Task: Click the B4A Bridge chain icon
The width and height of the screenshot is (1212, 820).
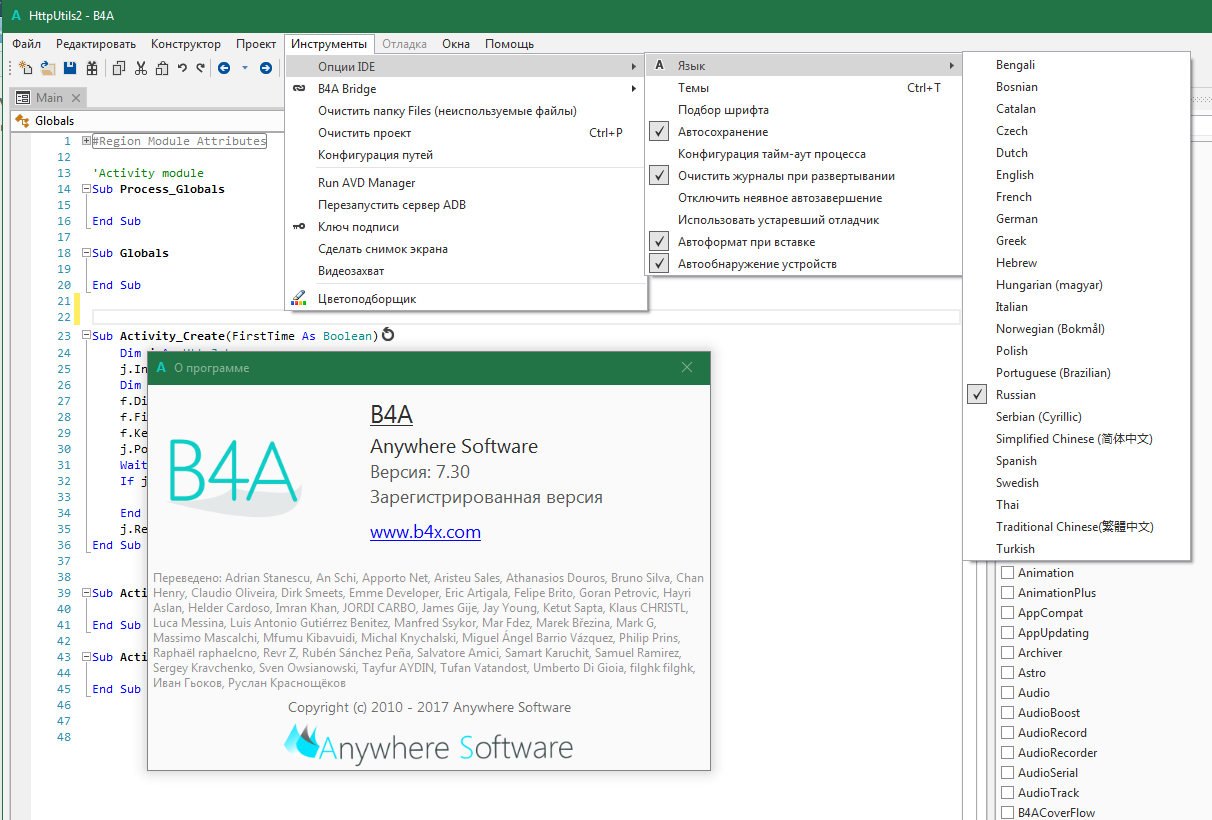Action: point(299,89)
